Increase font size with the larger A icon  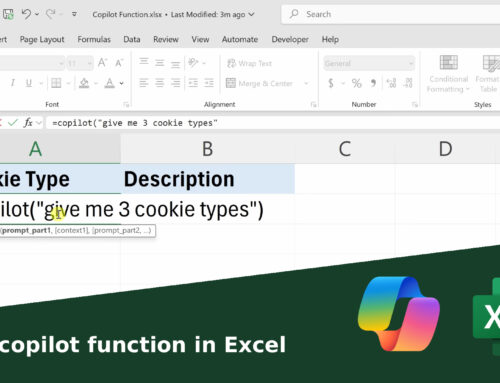pos(102,63)
